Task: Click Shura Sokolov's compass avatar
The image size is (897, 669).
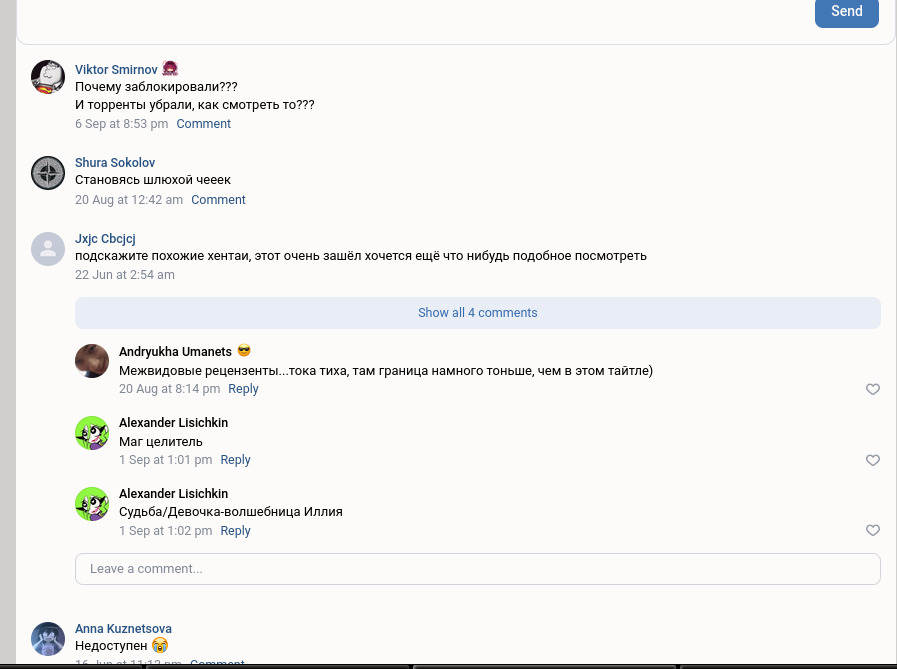Action: (x=48, y=173)
